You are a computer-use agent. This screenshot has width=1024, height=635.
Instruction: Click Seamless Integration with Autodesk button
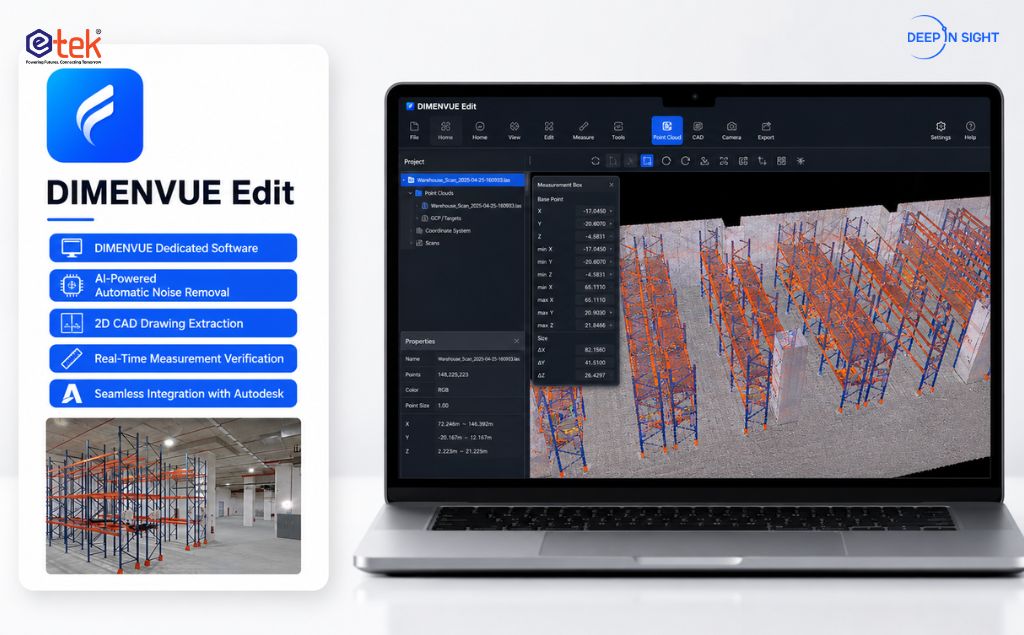(173, 394)
